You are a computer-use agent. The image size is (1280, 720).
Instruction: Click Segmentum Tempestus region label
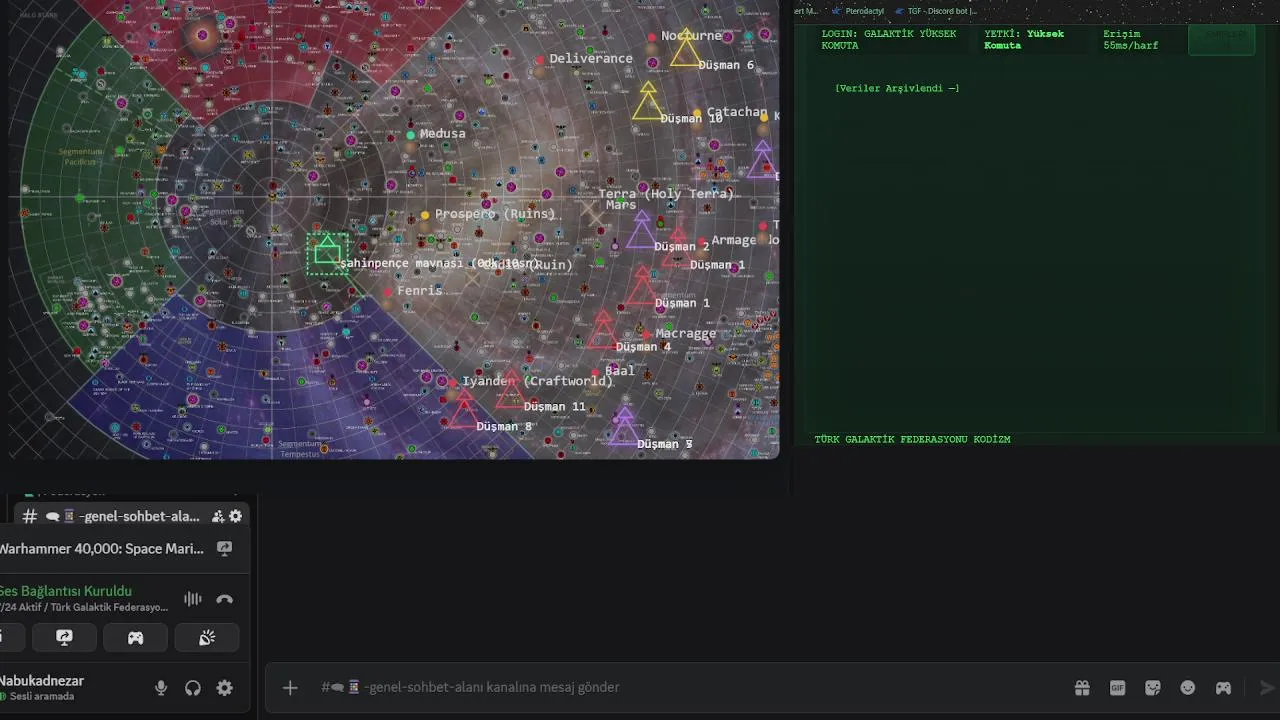click(x=300, y=448)
